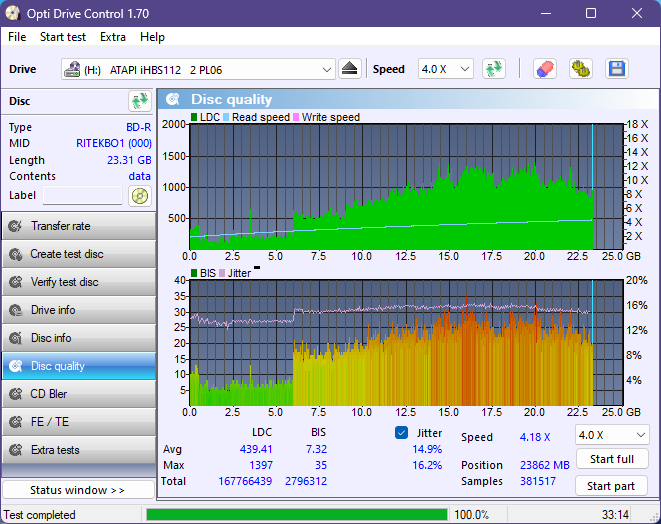Screen dimensions: 661x524
Task: Click the refresh drive icon next to Speed
Action: pos(494,69)
